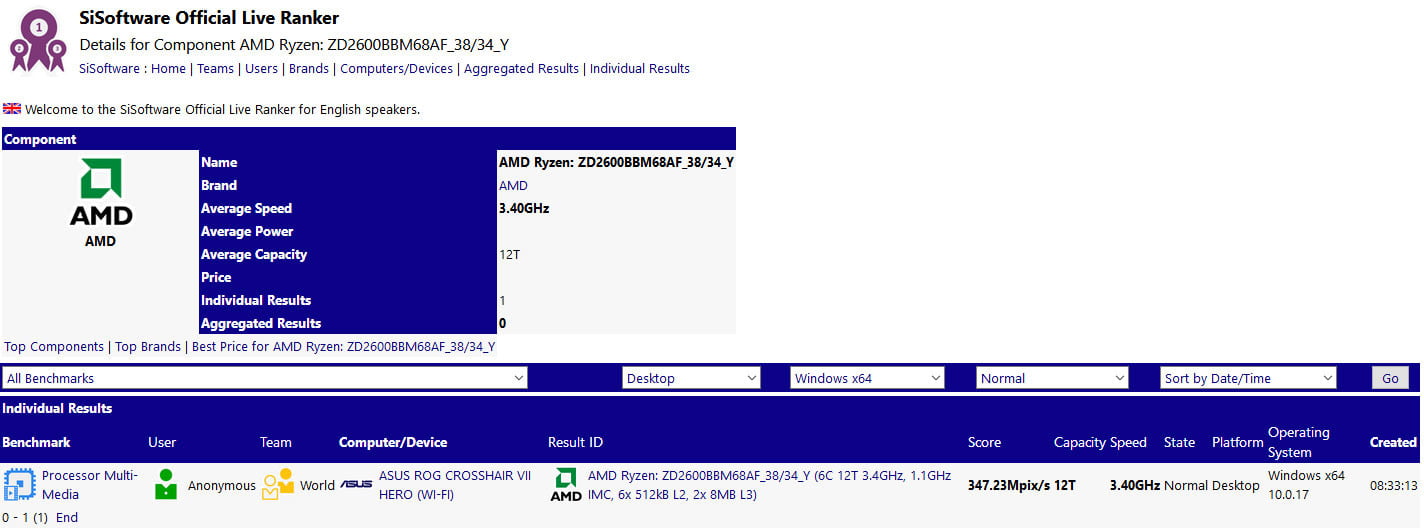
Task: Open the ASUS ROG CROSSHAIR VII HERO link
Action: click(x=455, y=485)
